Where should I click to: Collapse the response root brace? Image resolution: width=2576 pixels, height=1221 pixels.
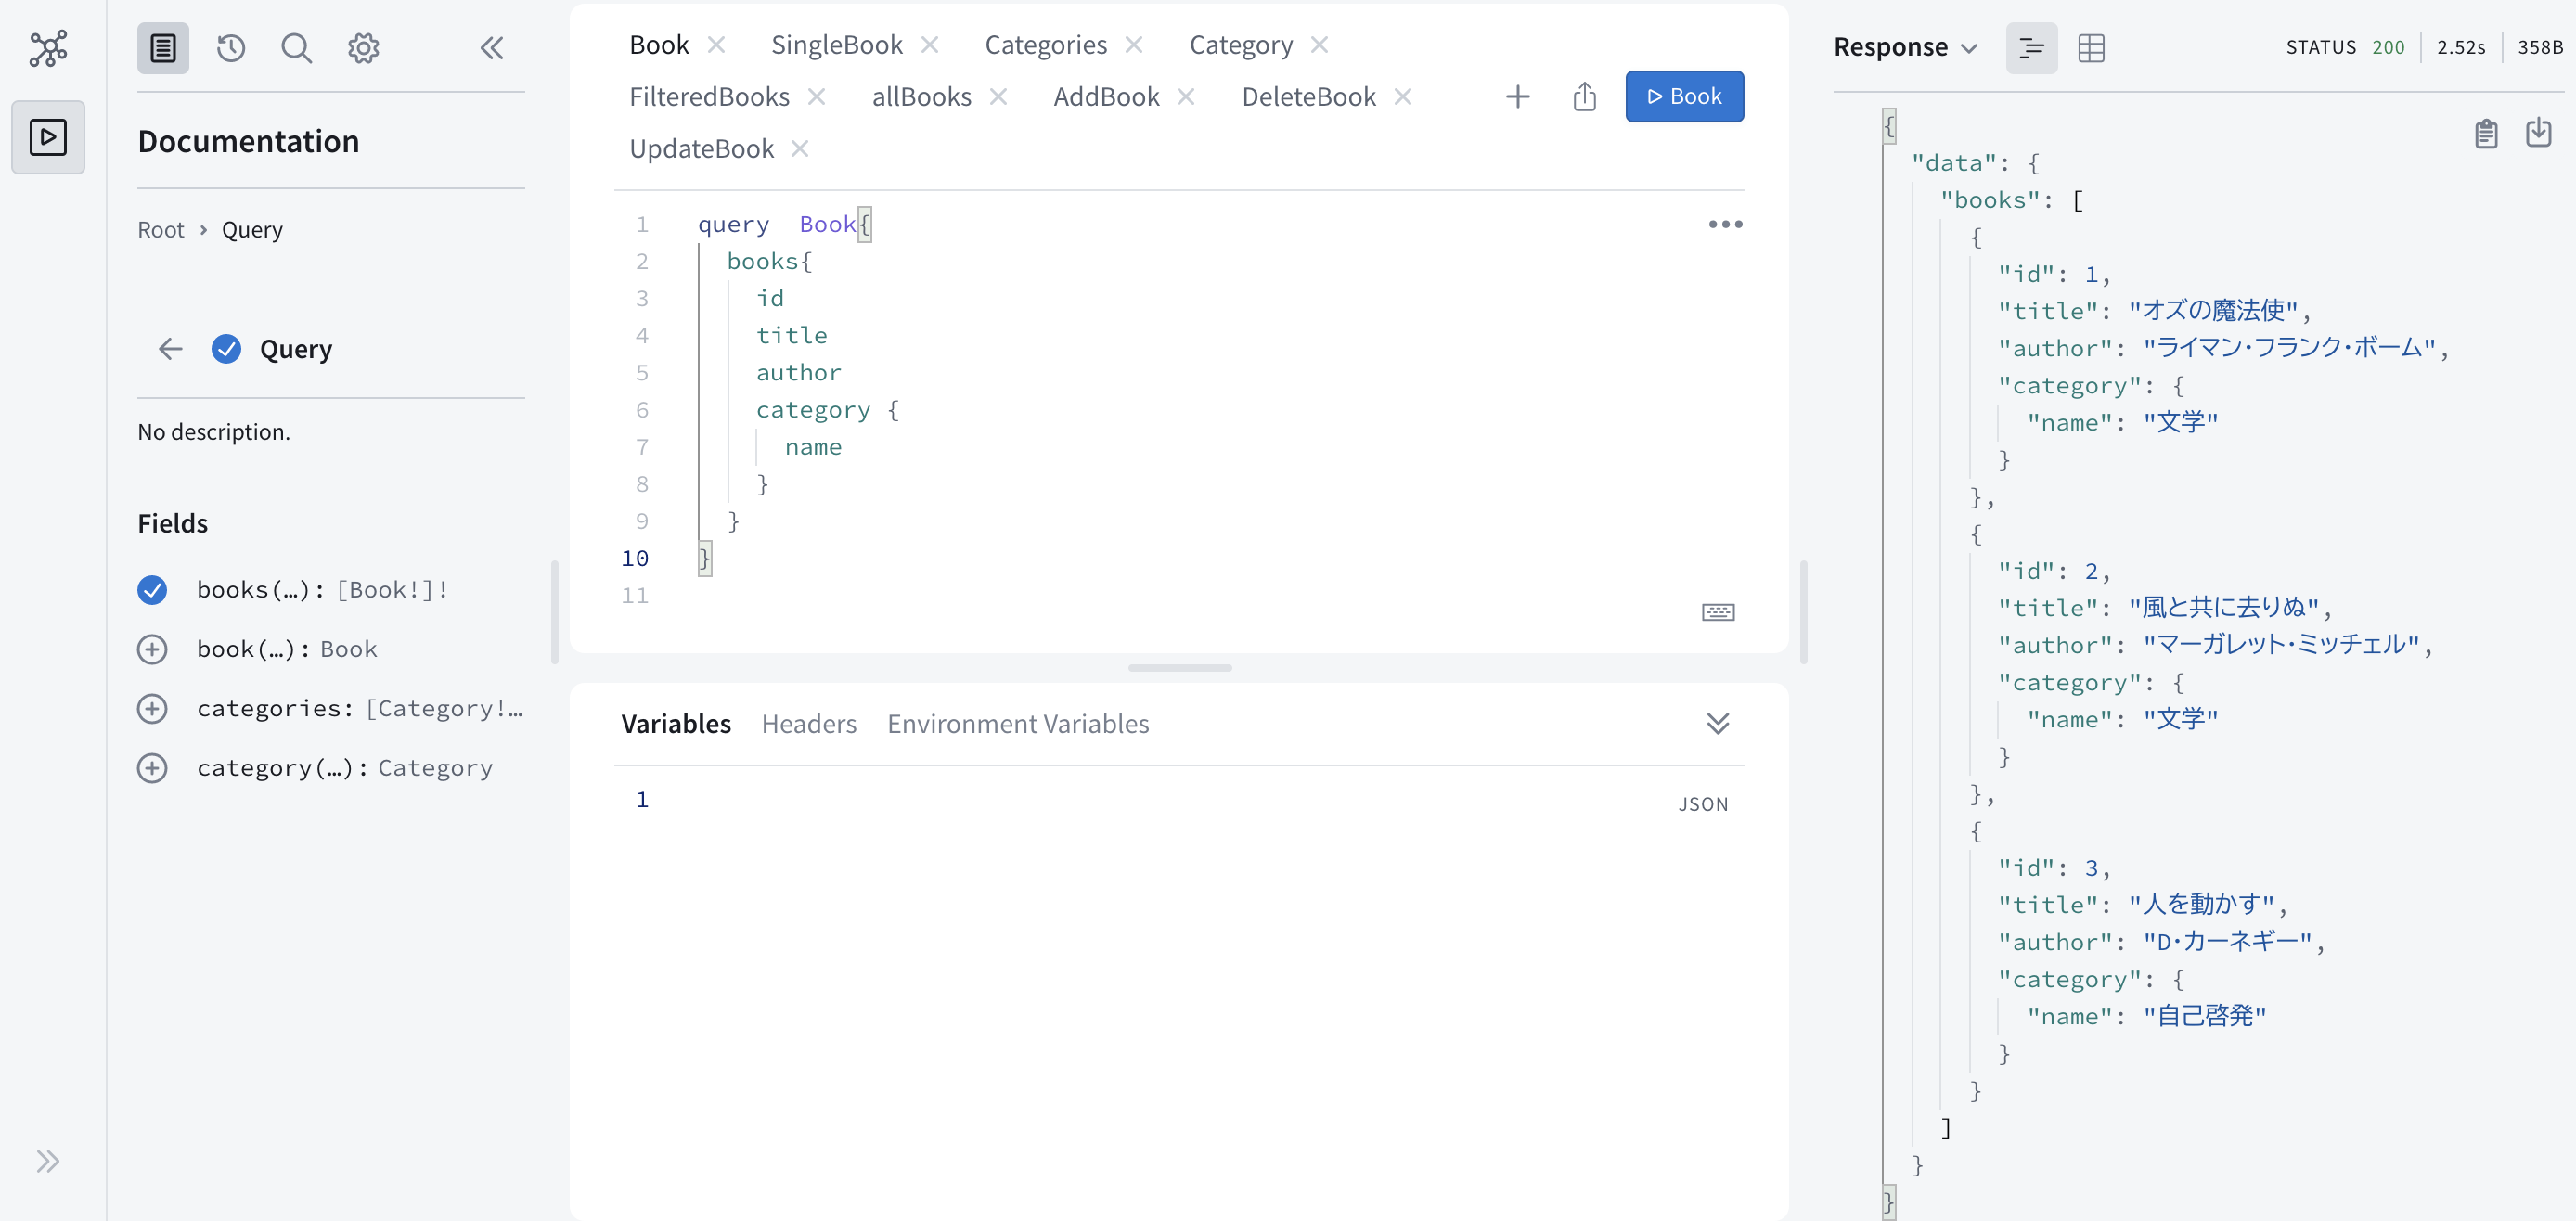pos(1888,125)
